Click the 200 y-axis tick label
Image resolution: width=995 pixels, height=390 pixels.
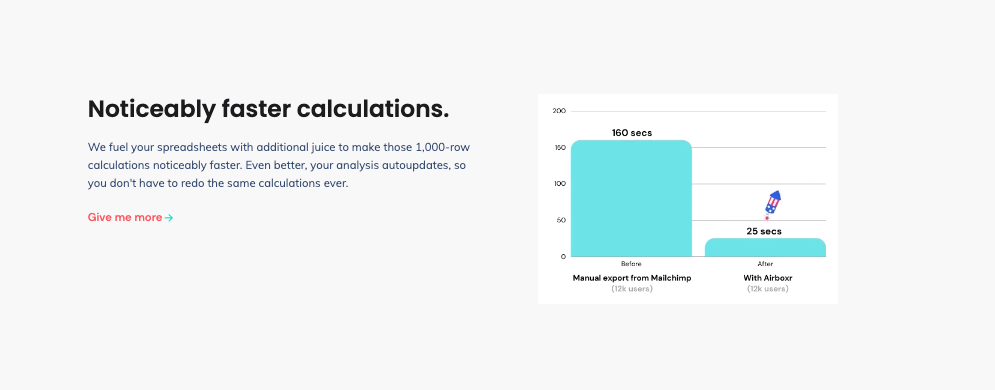[559, 111]
